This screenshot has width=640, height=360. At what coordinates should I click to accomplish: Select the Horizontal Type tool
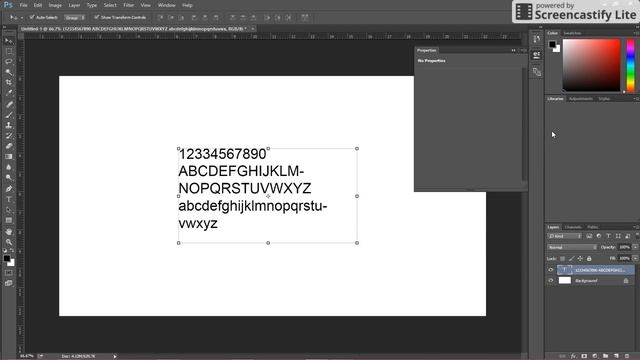coord(9,200)
